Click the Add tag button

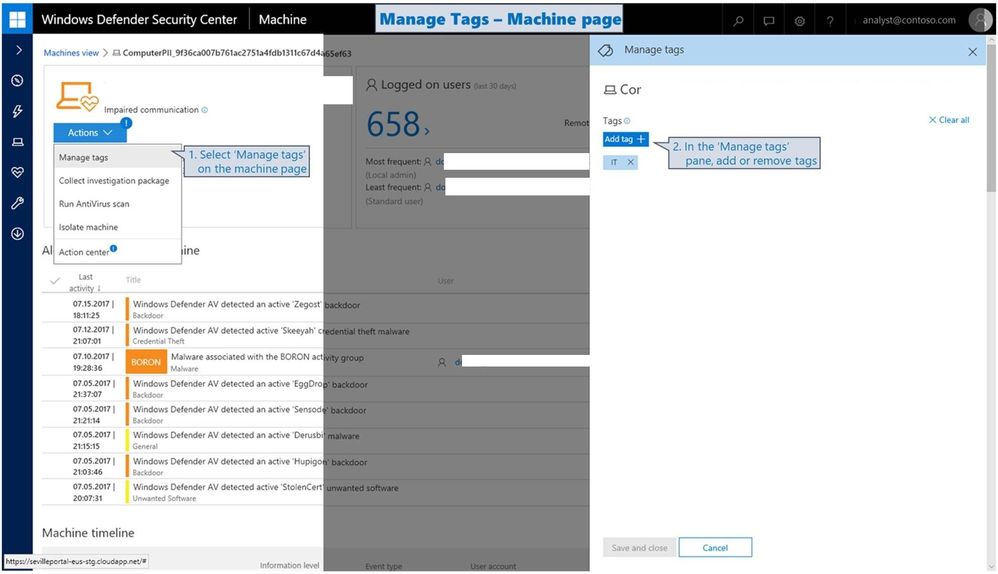tap(626, 139)
